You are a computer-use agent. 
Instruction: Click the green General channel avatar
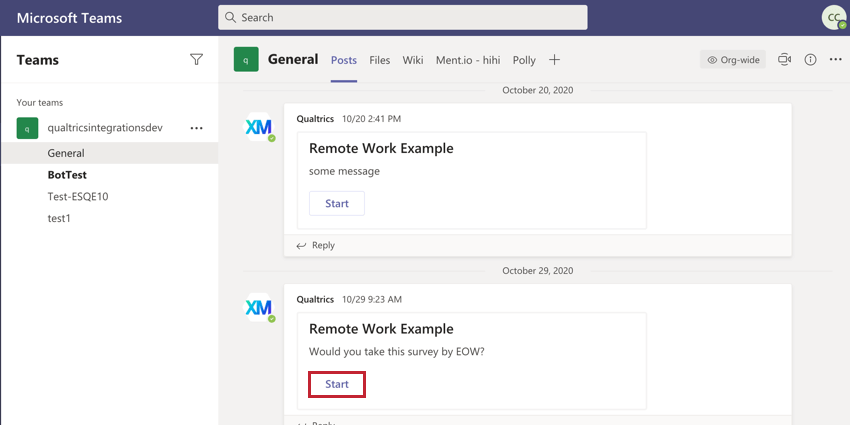pyautogui.click(x=246, y=60)
